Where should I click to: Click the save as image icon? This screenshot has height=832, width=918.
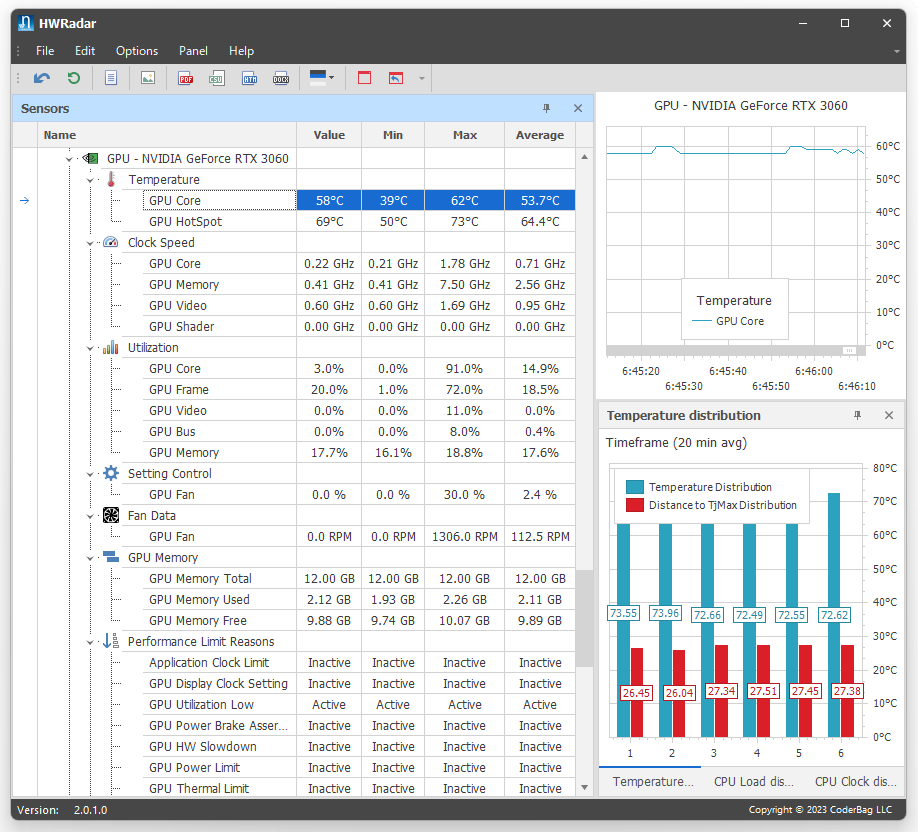click(148, 78)
